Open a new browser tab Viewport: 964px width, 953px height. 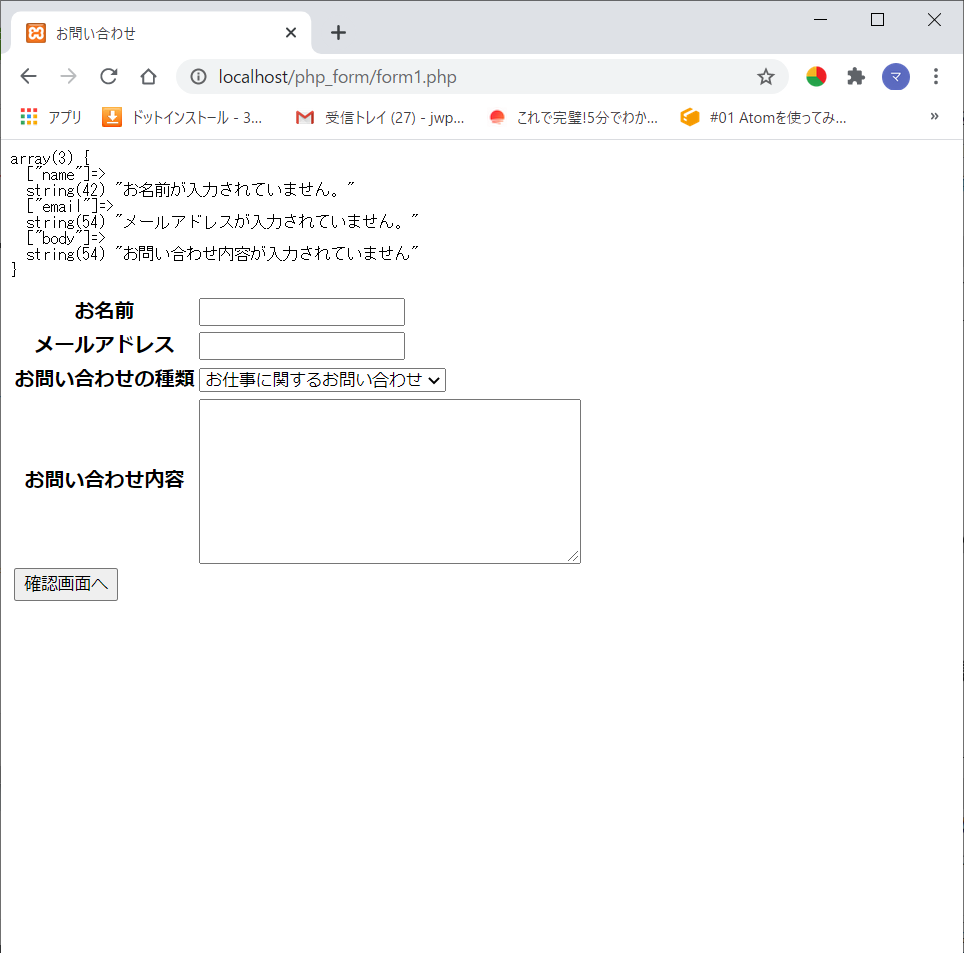[338, 33]
